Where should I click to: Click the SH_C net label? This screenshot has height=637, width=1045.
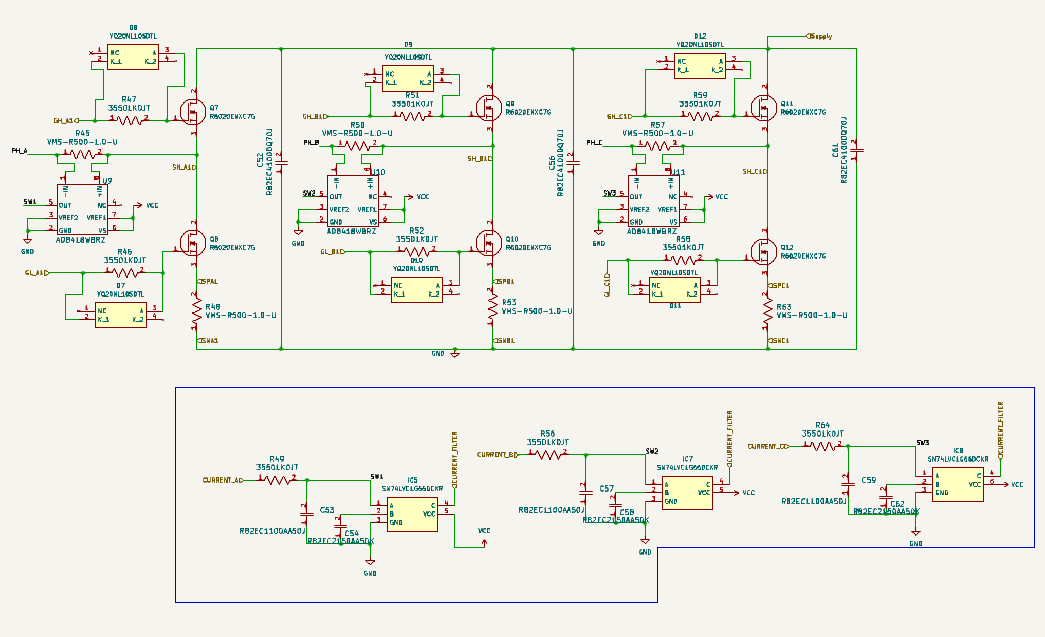tap(755, 171)
